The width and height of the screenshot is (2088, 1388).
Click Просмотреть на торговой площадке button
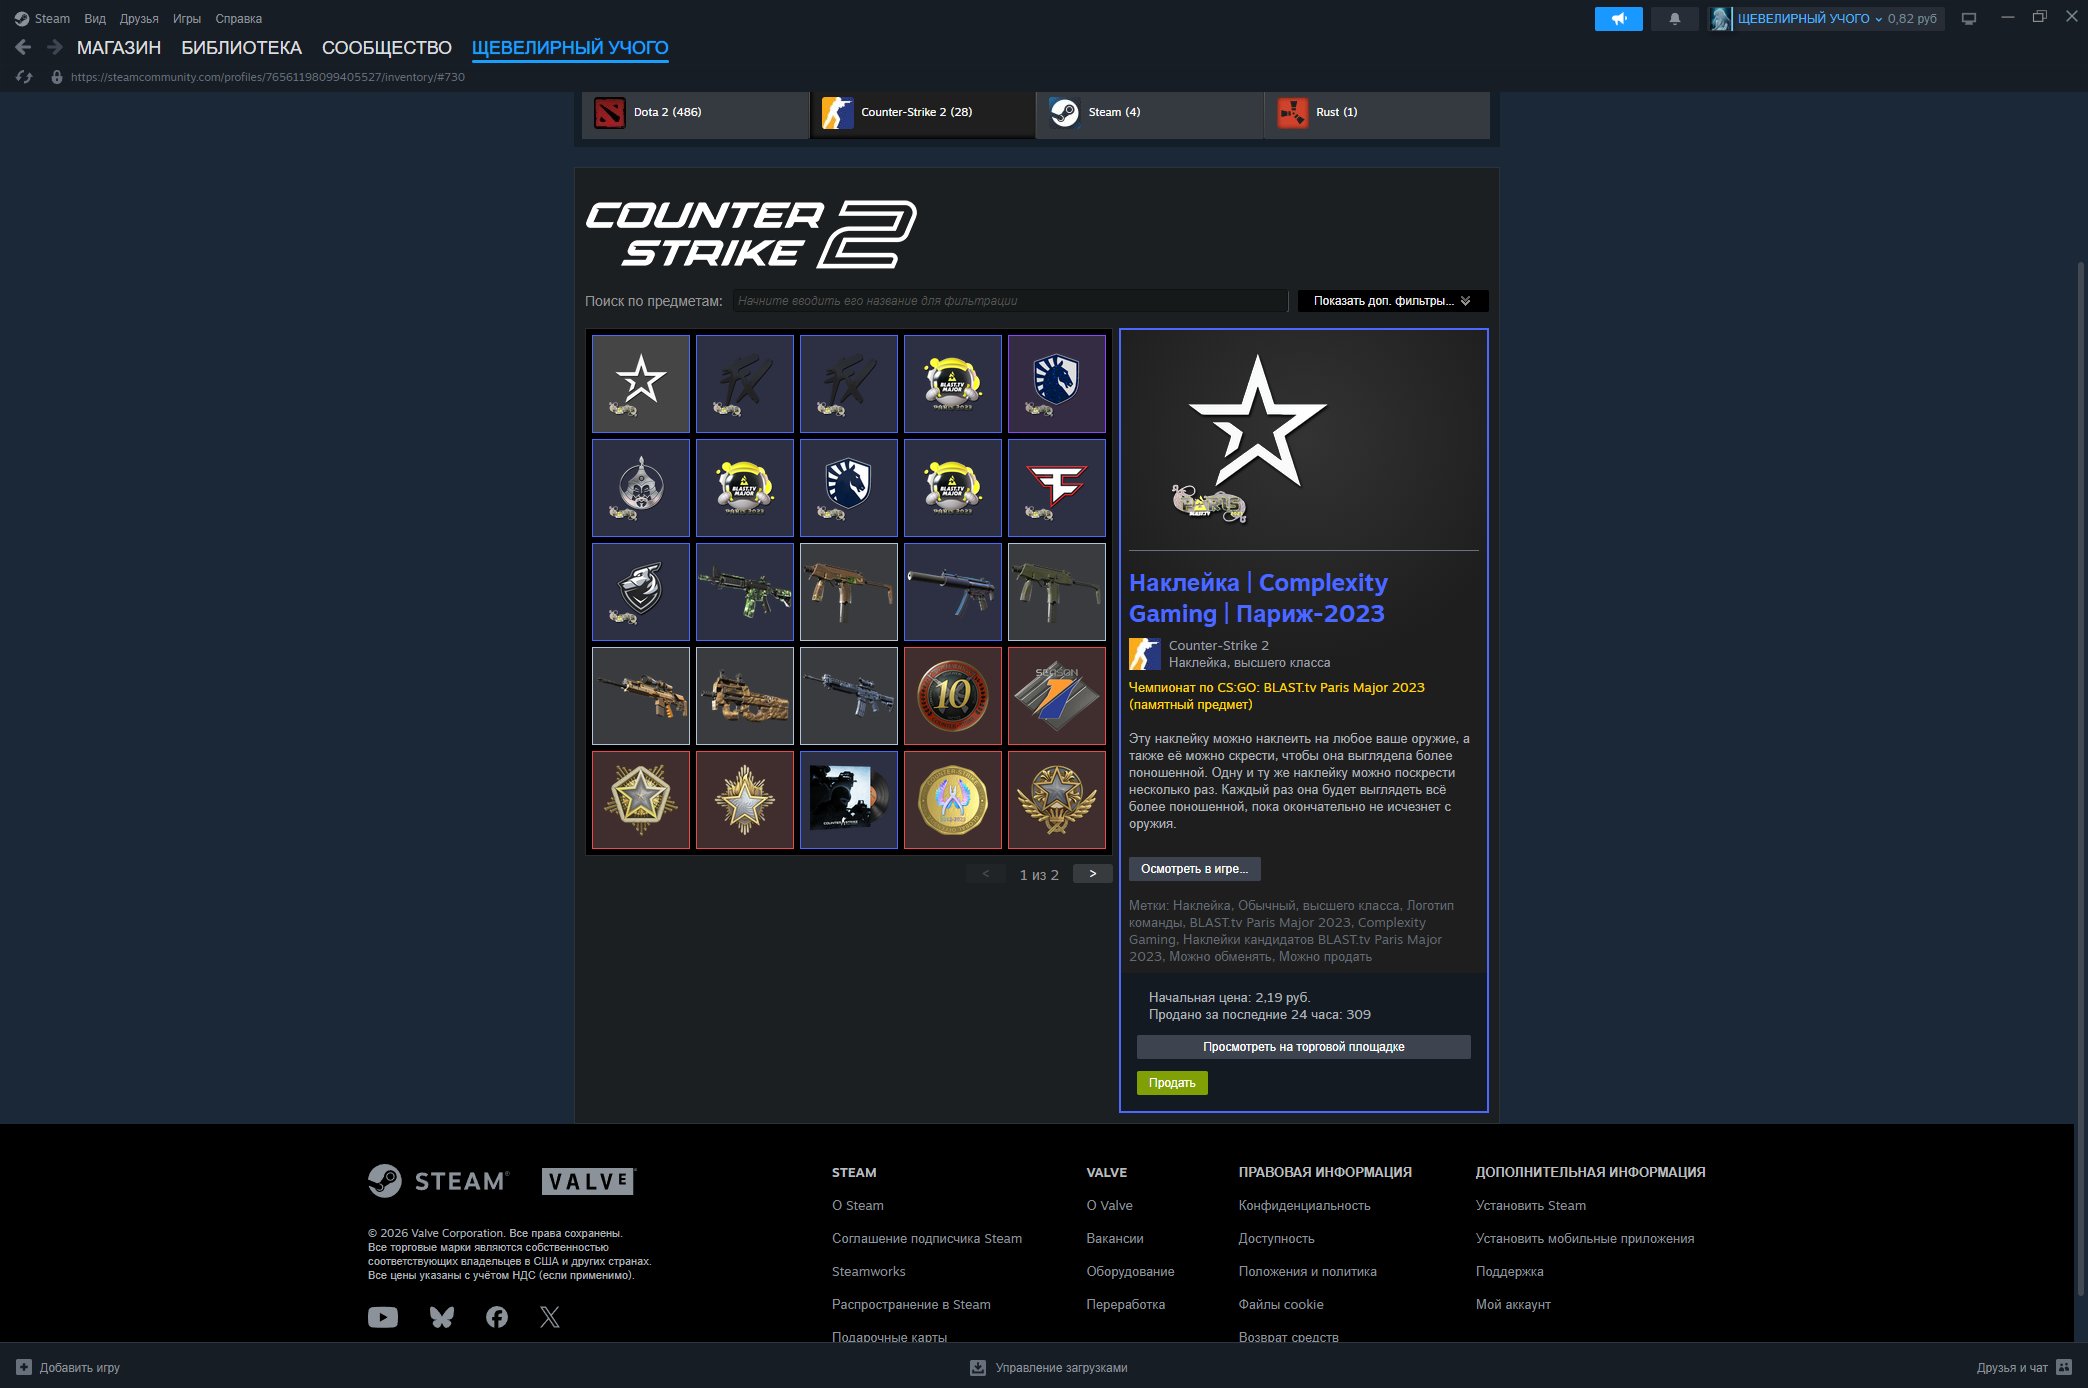pos(1304,1047)
